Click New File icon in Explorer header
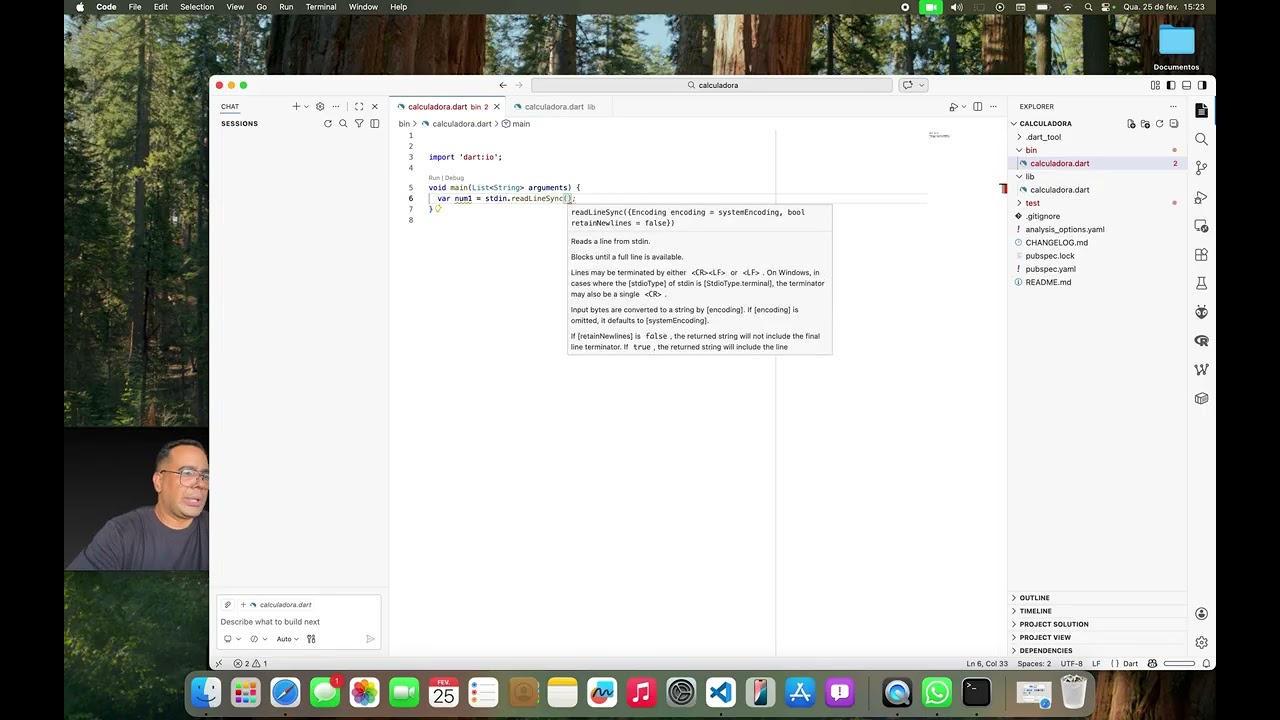 (1131, 124)
